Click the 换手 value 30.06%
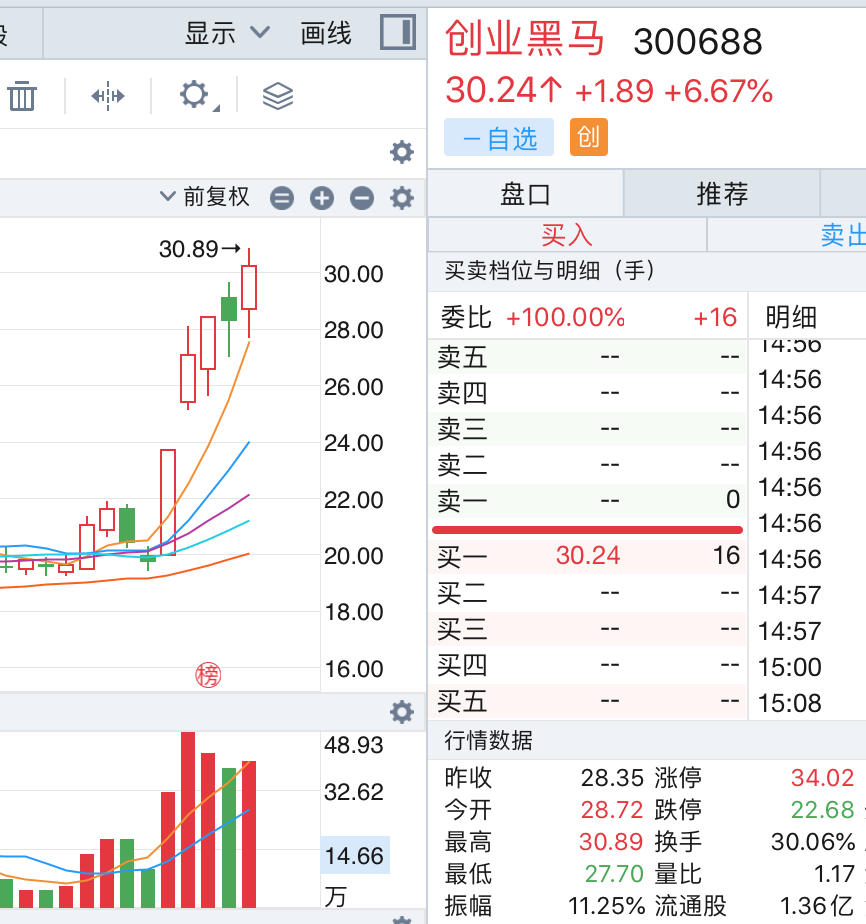 pyautogui.click(x=814, y=842)
